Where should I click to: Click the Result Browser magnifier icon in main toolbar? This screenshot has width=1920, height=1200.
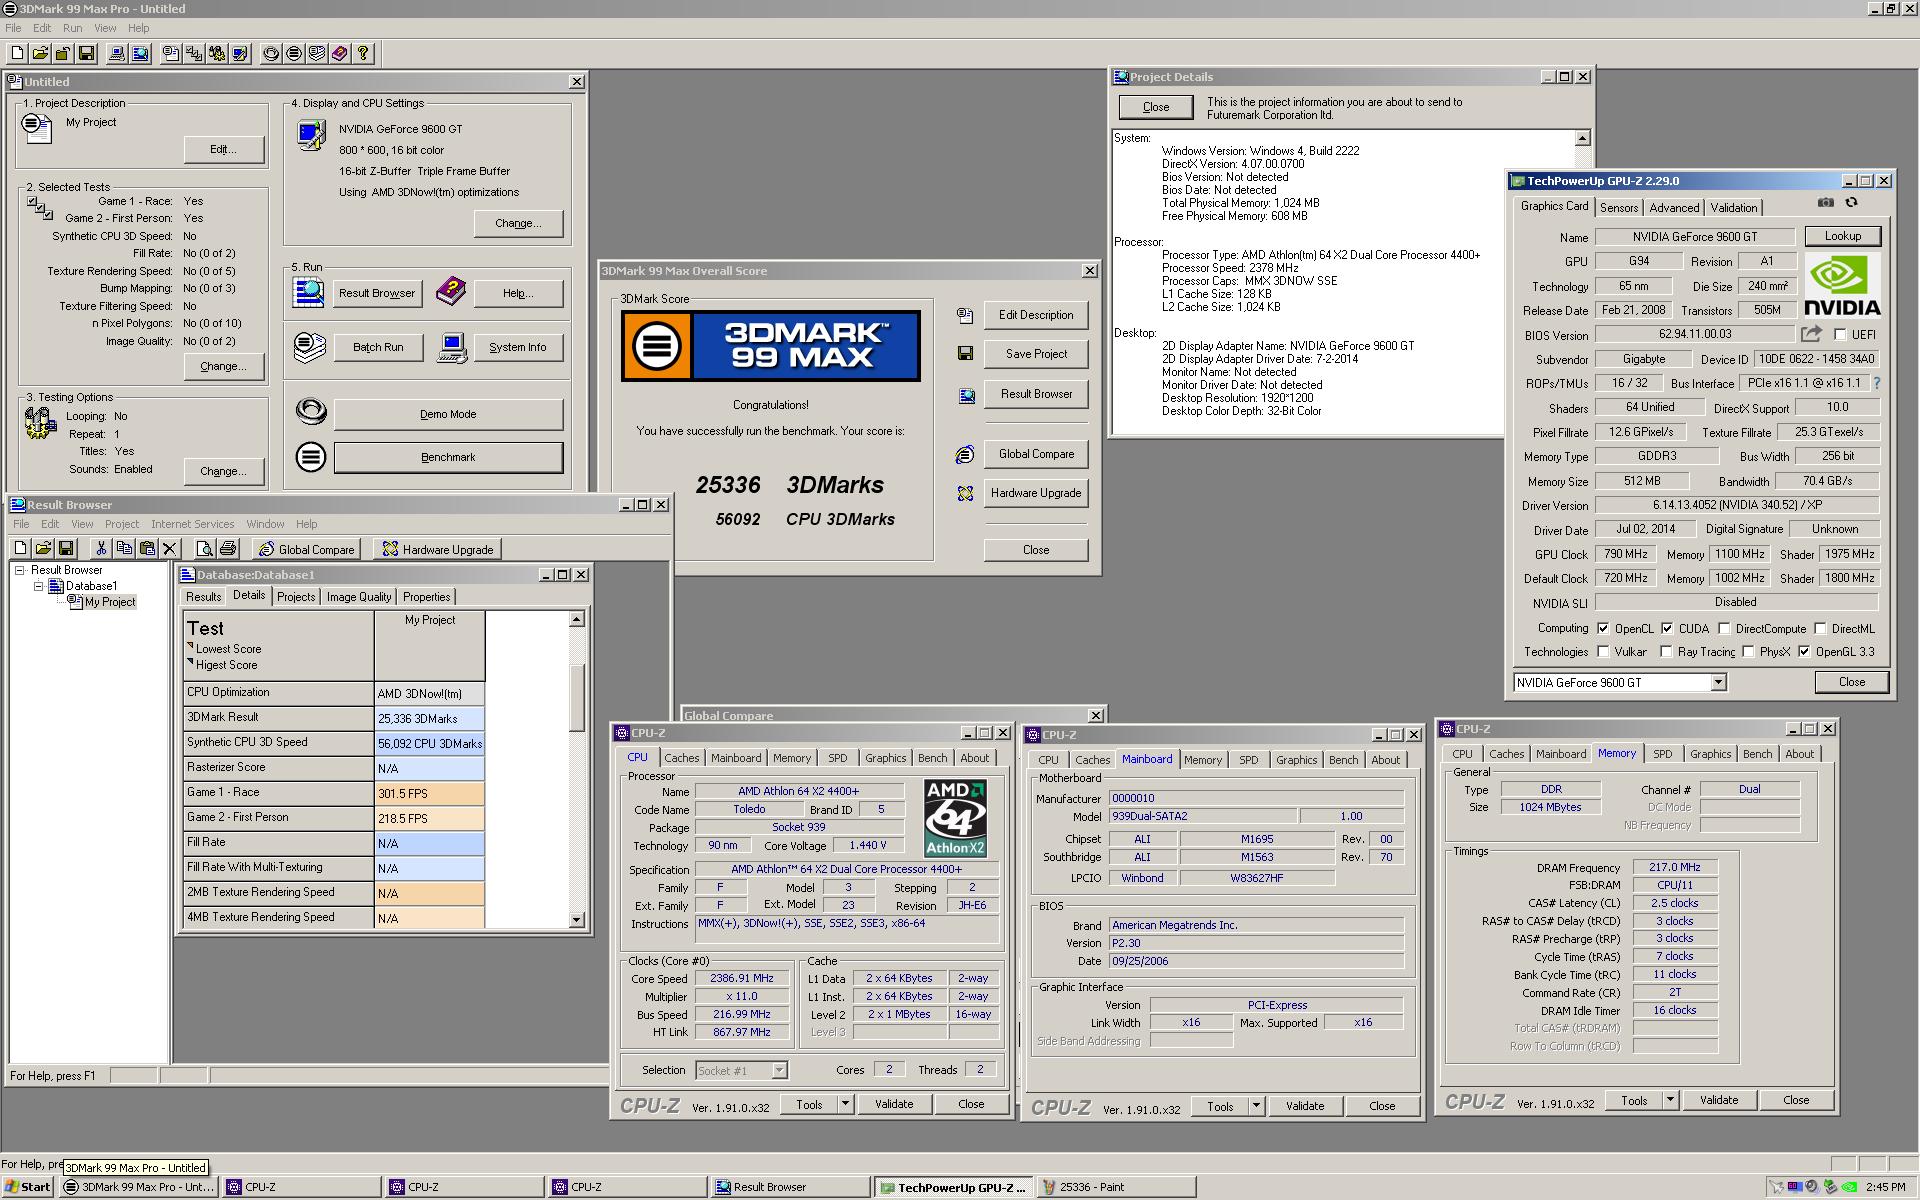[140, 53]
